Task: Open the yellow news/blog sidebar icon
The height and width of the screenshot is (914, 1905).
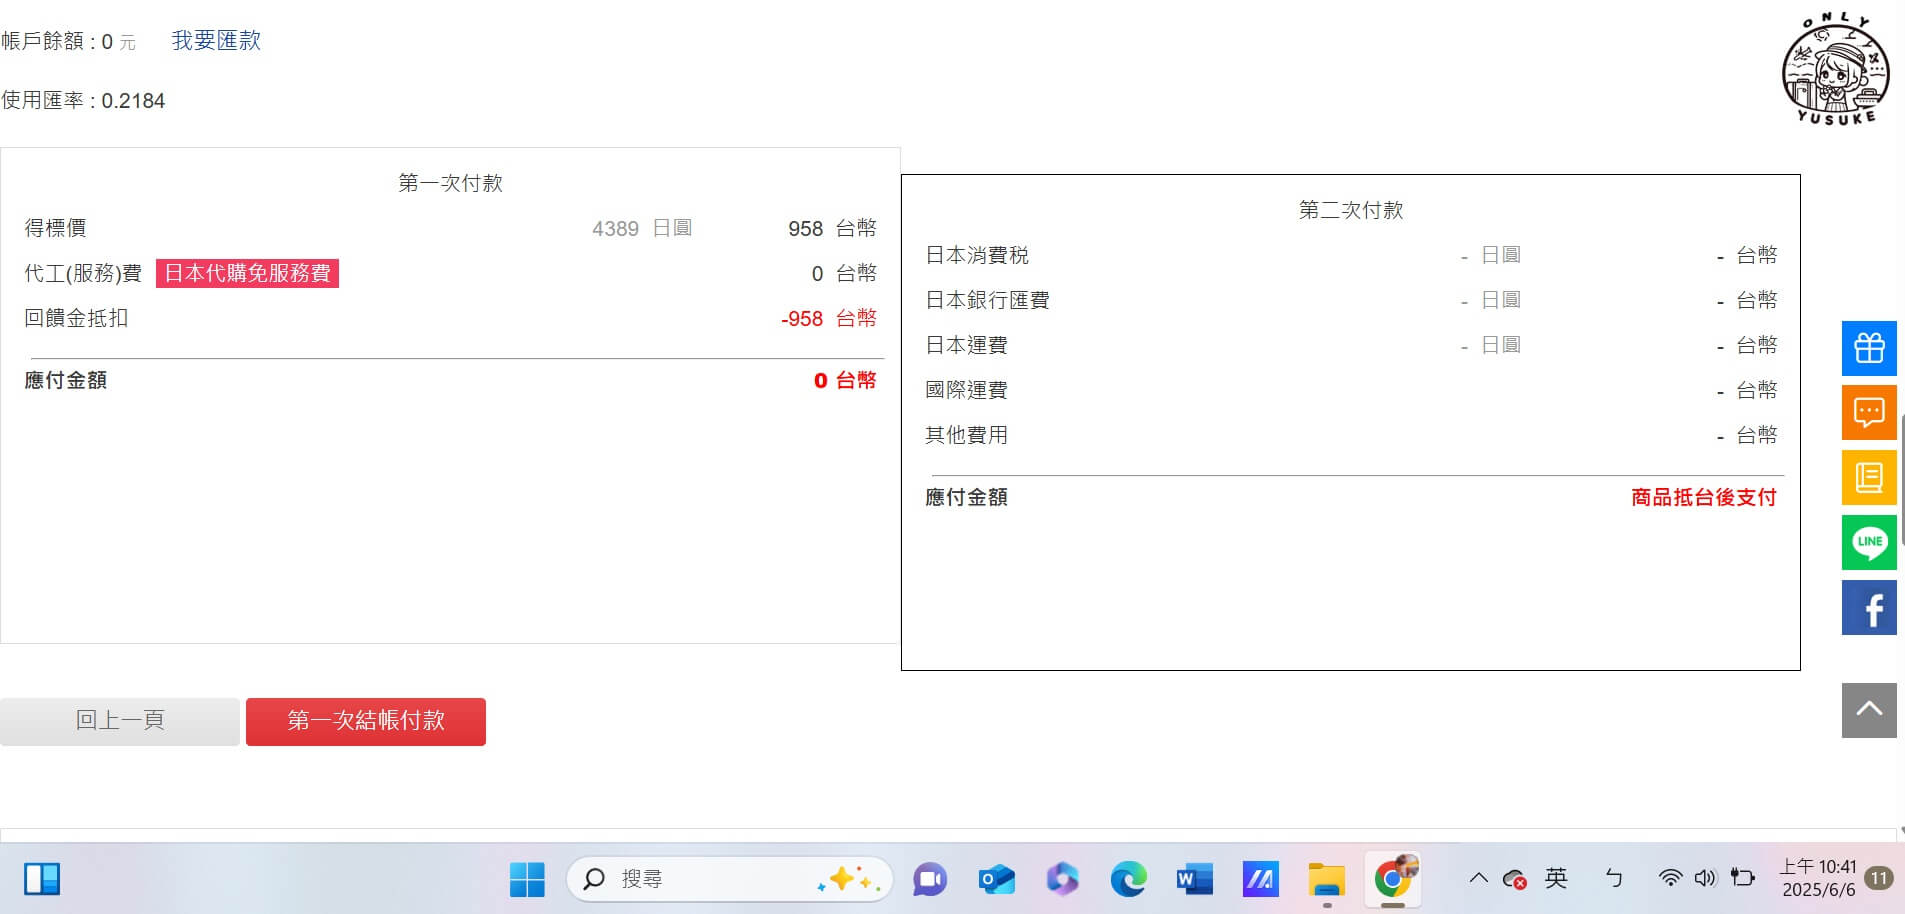Action: (x=1869, y=477)
